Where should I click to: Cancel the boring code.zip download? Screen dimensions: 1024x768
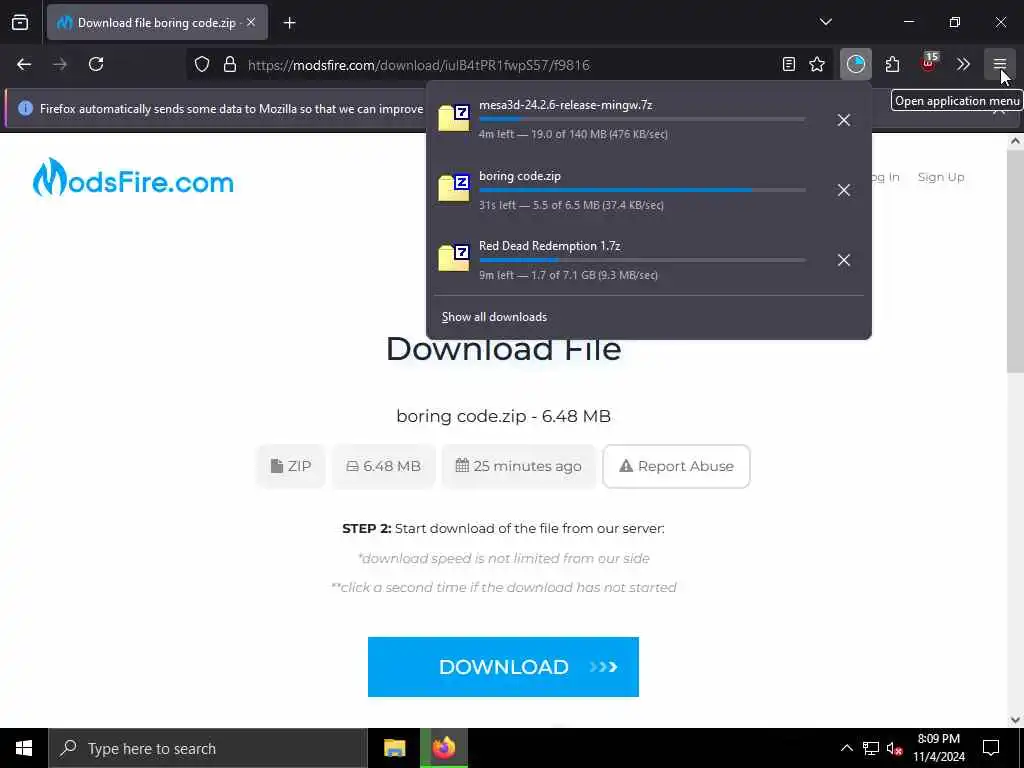tap(844, 190)
